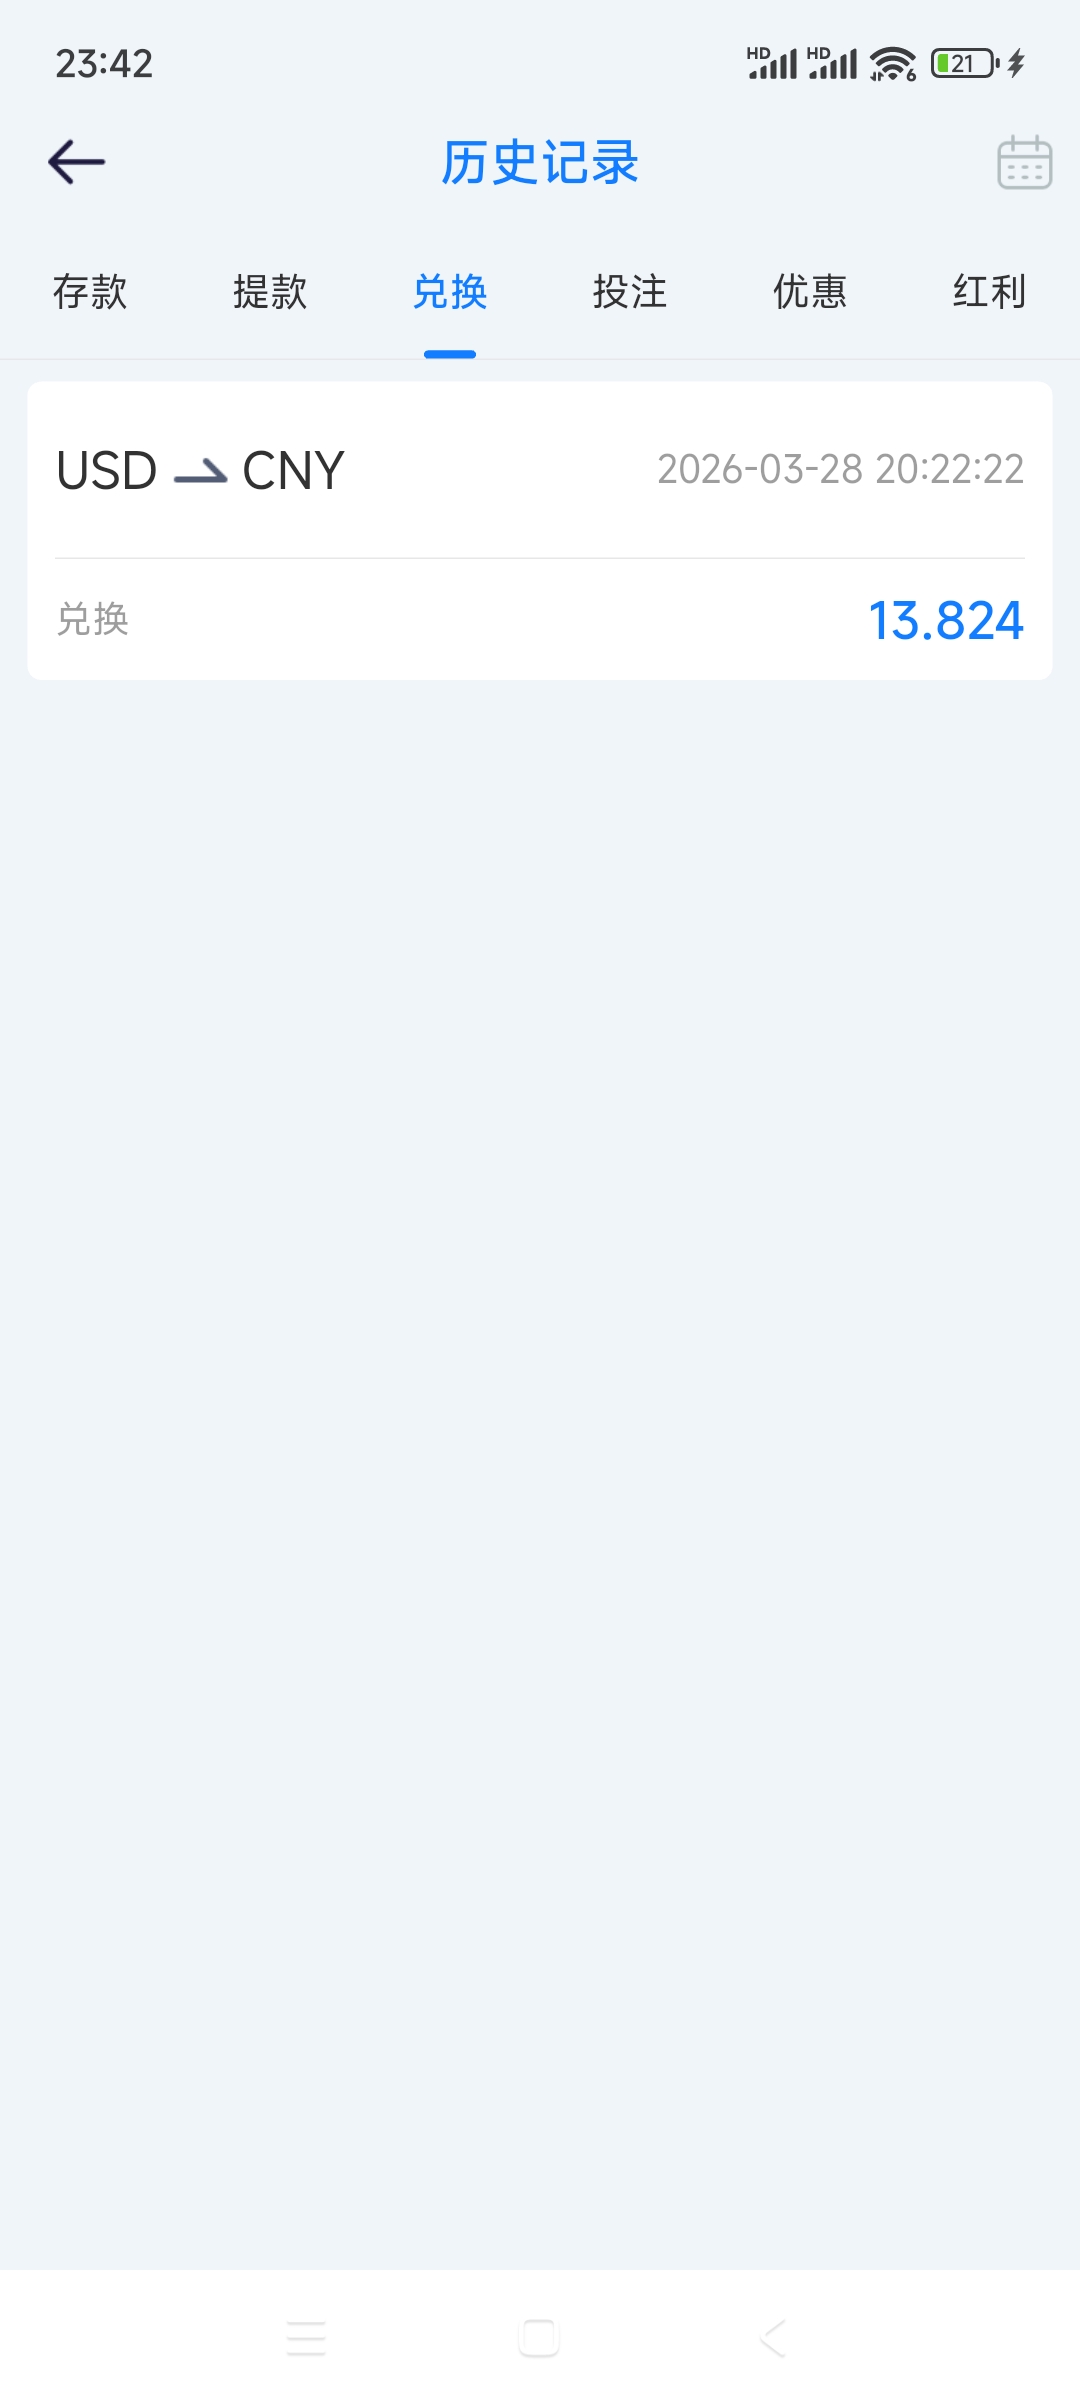Screen dimensions: 1080x2400
Task: Open the 优惠 tab
Action: pos(810,292)
